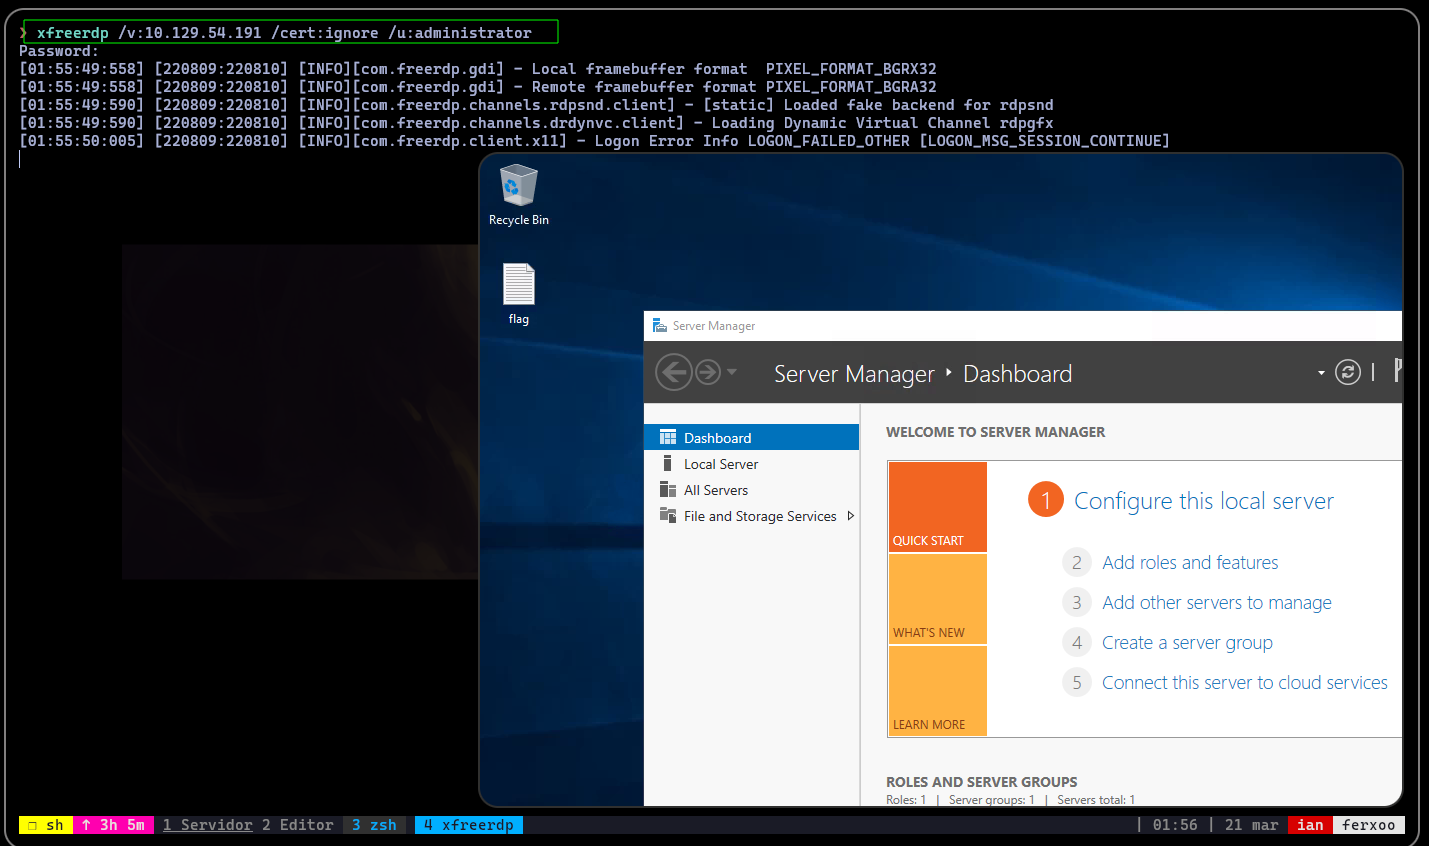The height and width of the screenshot is (846, 1429).
Task: Click the LOGON_FAILED_OTHER log line
Action: click(594, 141)
